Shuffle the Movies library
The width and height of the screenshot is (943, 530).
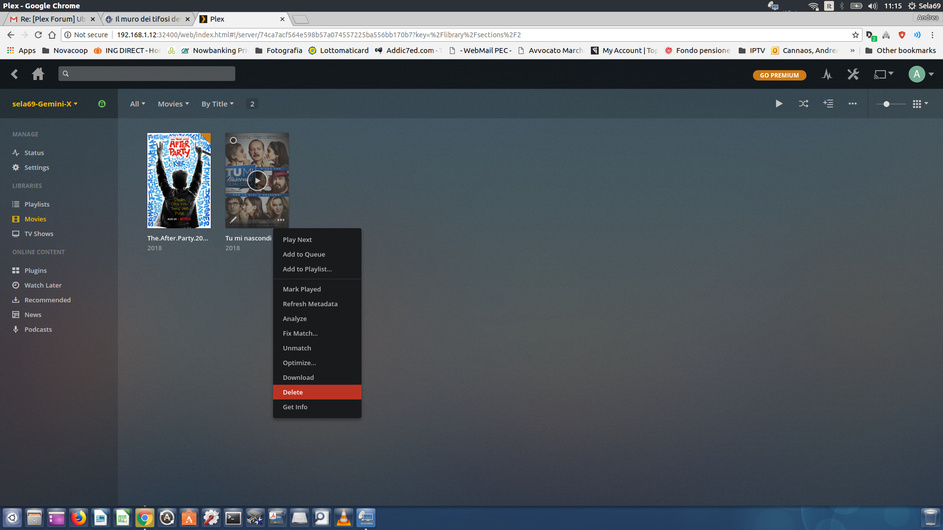(x=803, y=103)
